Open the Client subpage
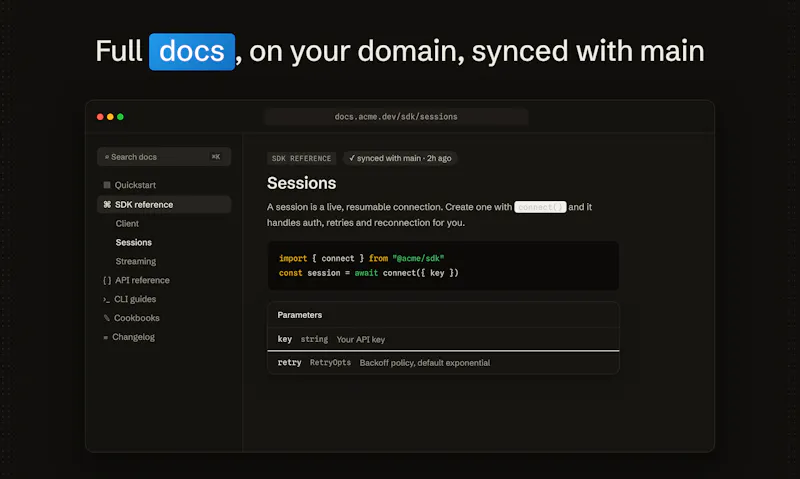Image resolution: width=800 pixels, height=479 pixels. [x=127, y=223]
